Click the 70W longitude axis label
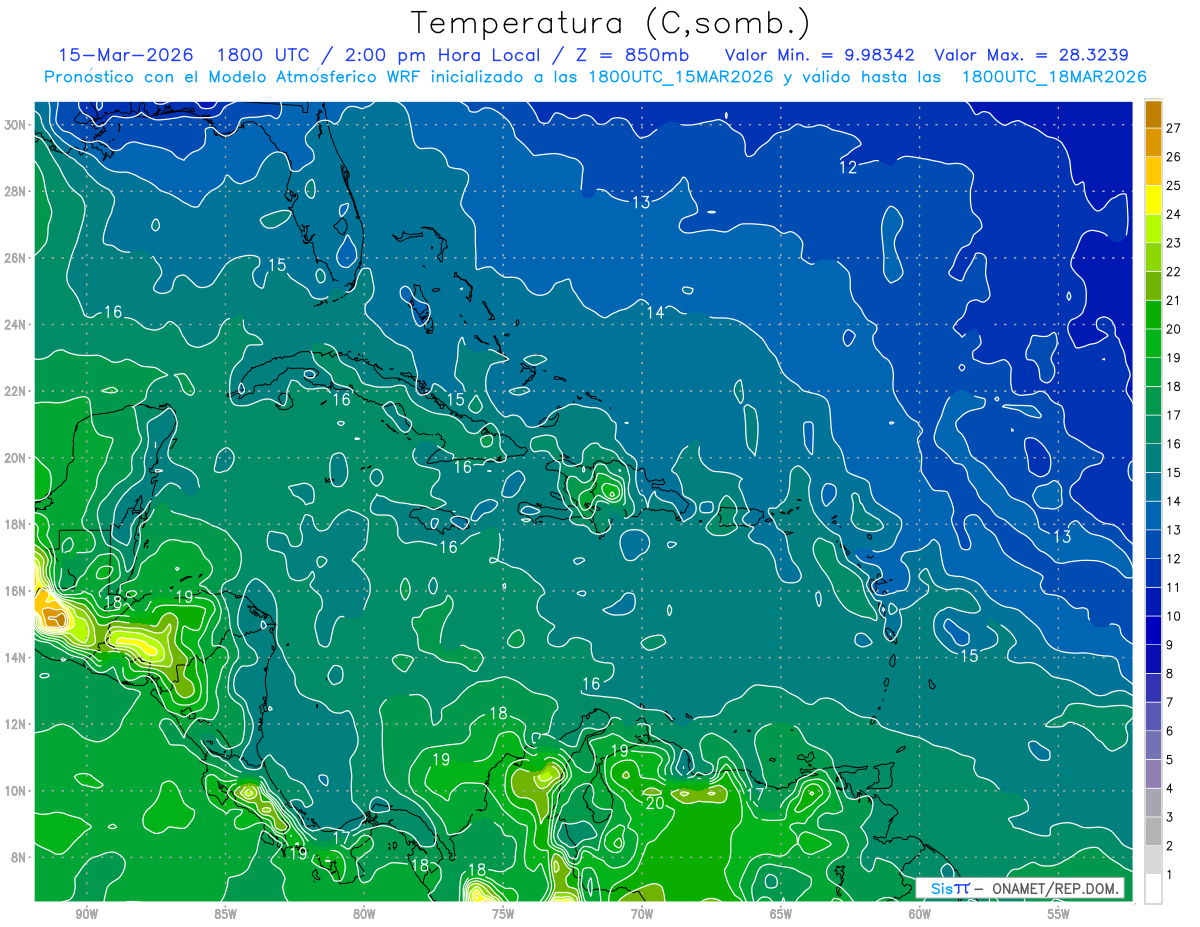Screen dimensions: 1200x927 (x=642, y=914)
